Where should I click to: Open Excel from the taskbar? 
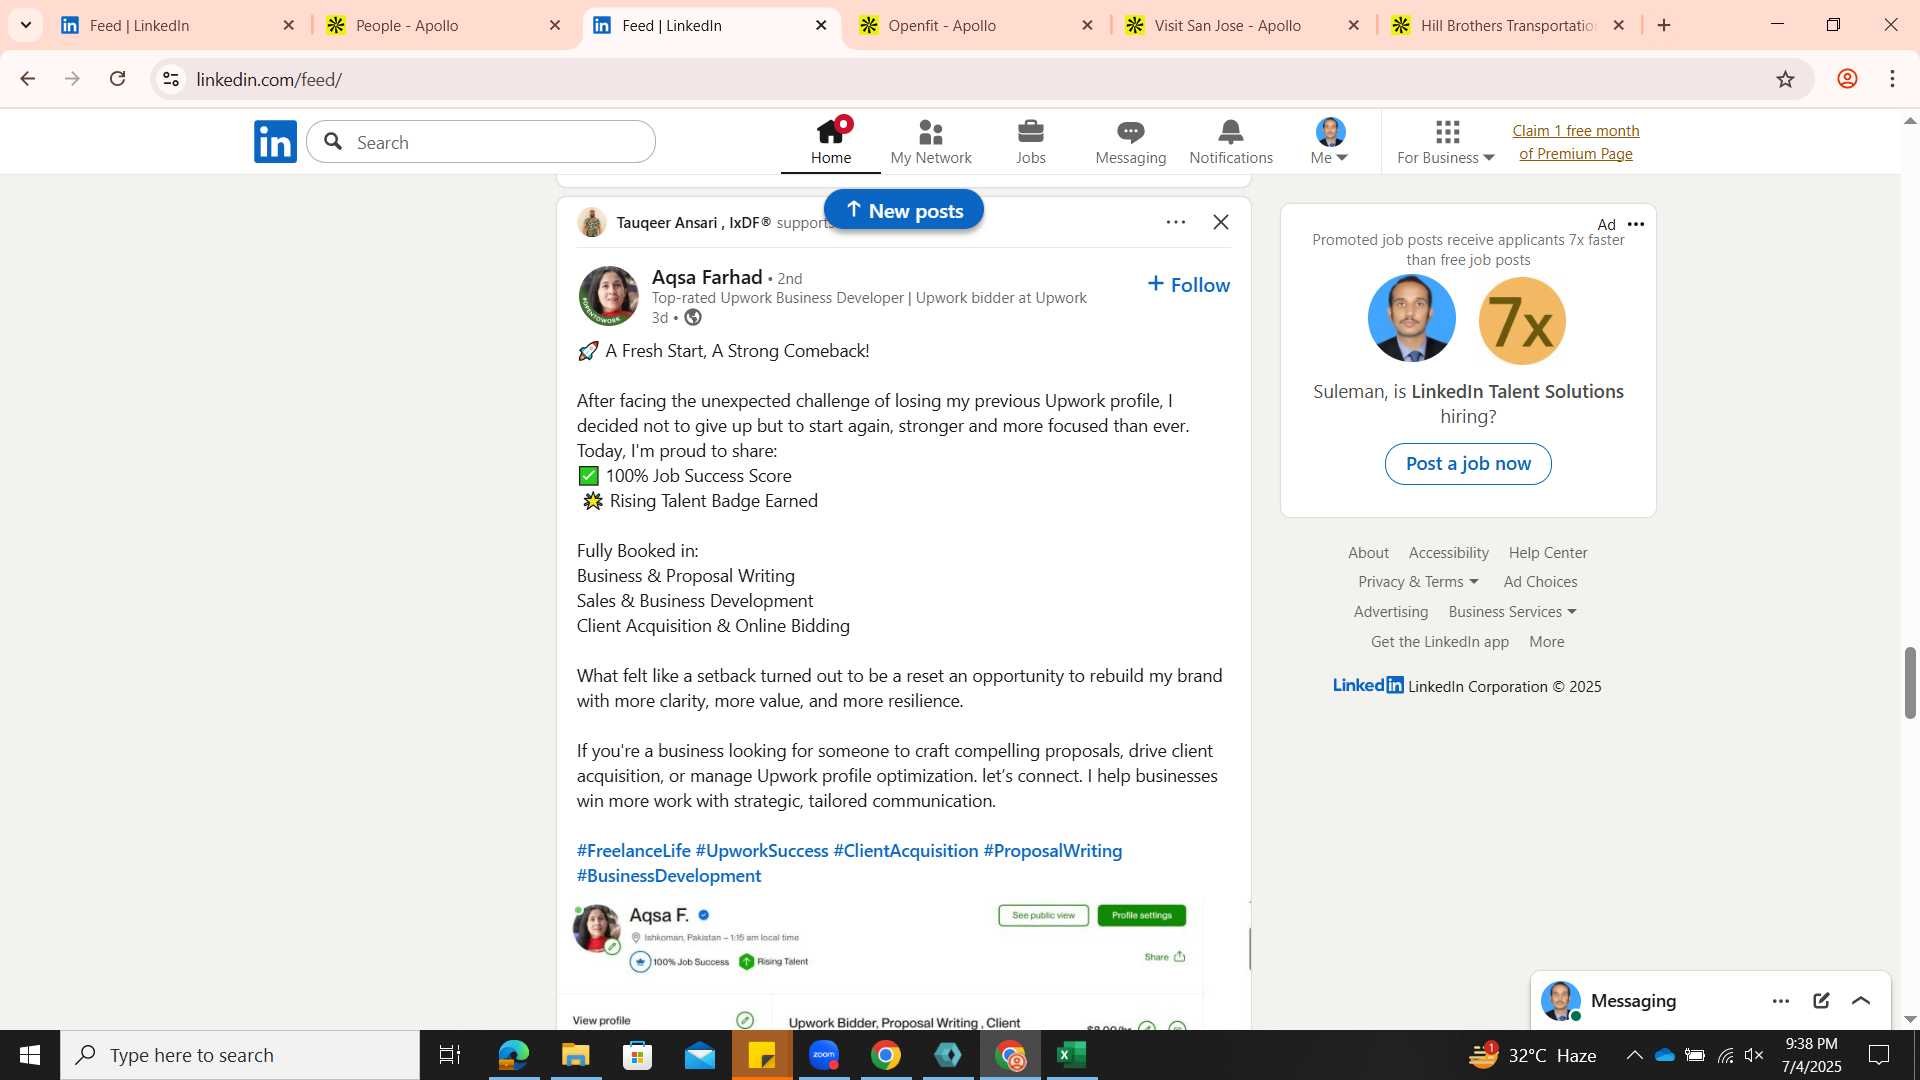tap(1071, 1055)
